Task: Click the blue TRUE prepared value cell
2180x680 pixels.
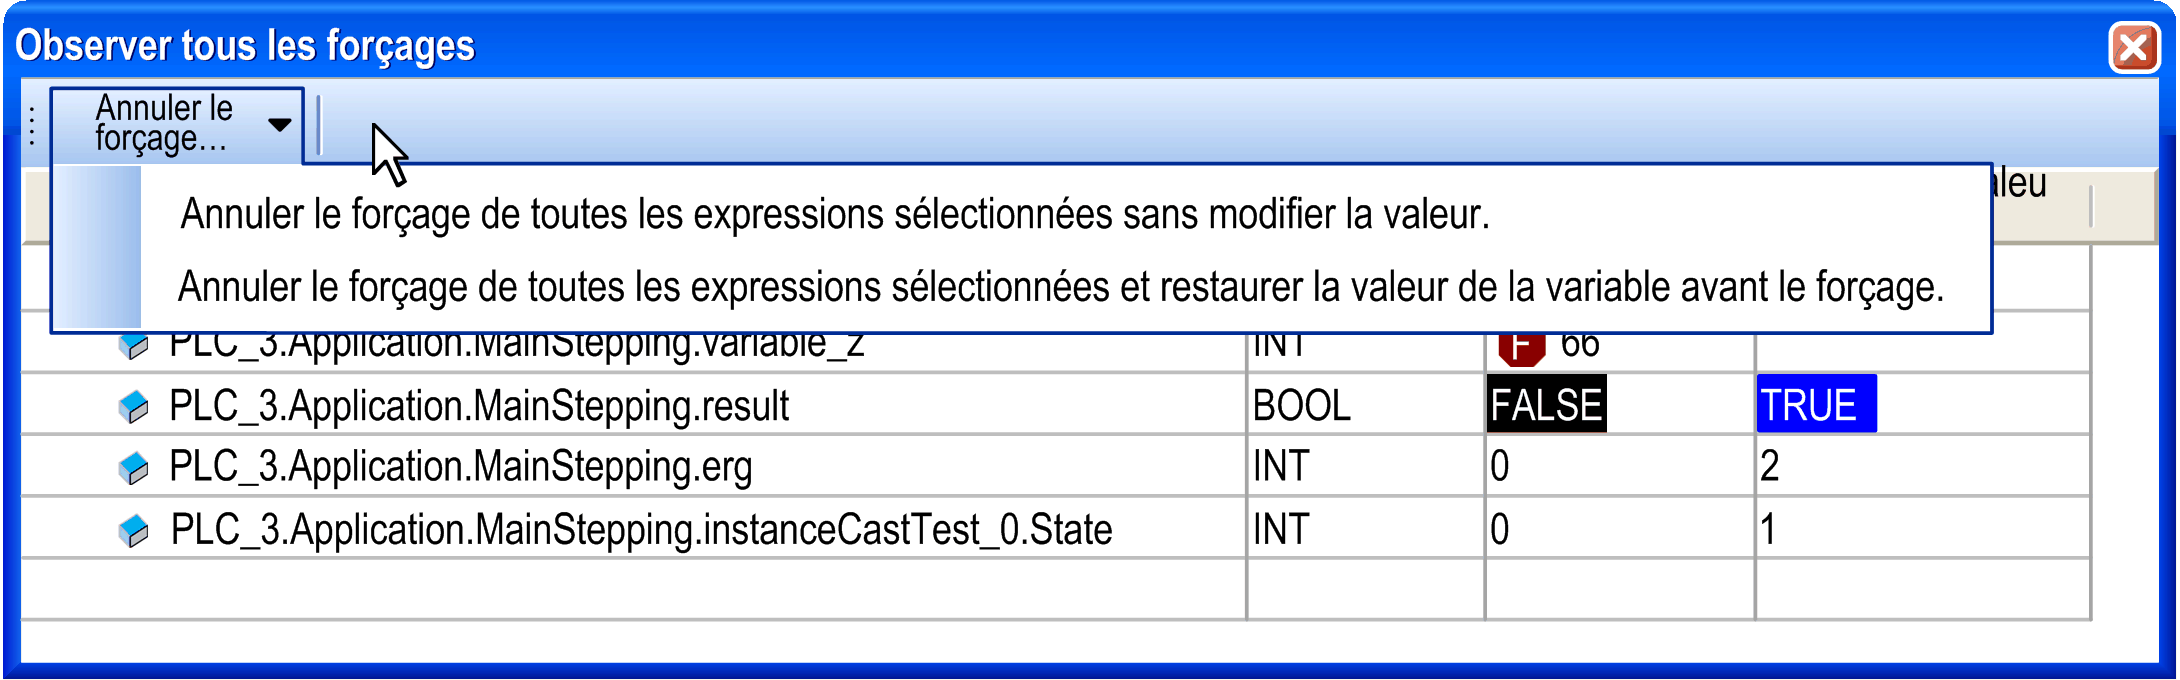Action: pos(1814,405)
